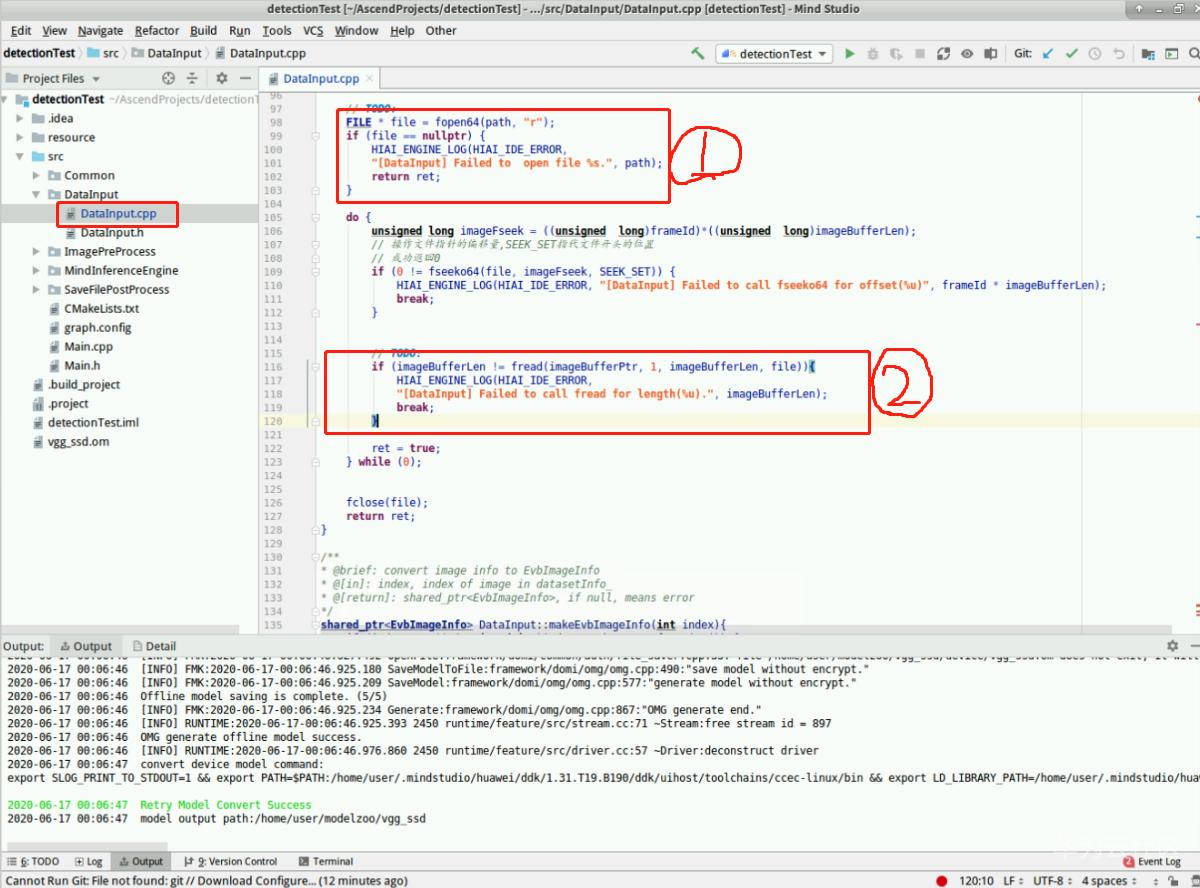The width and height of the screenshot is (1200, 888).
Task: Open Project Structure folder icon in toolbar
Action: 1148,54
